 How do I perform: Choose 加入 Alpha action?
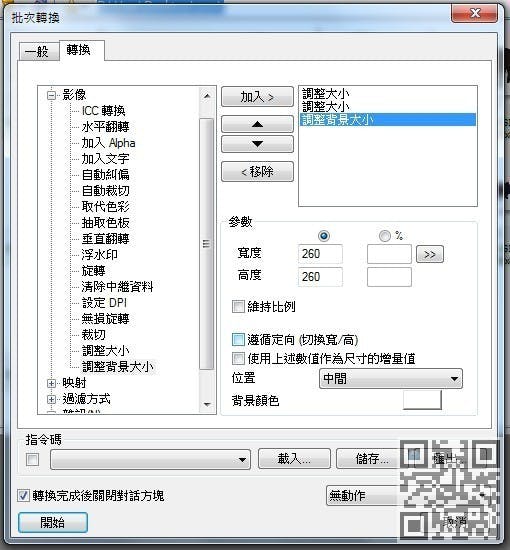click(108, 143)
